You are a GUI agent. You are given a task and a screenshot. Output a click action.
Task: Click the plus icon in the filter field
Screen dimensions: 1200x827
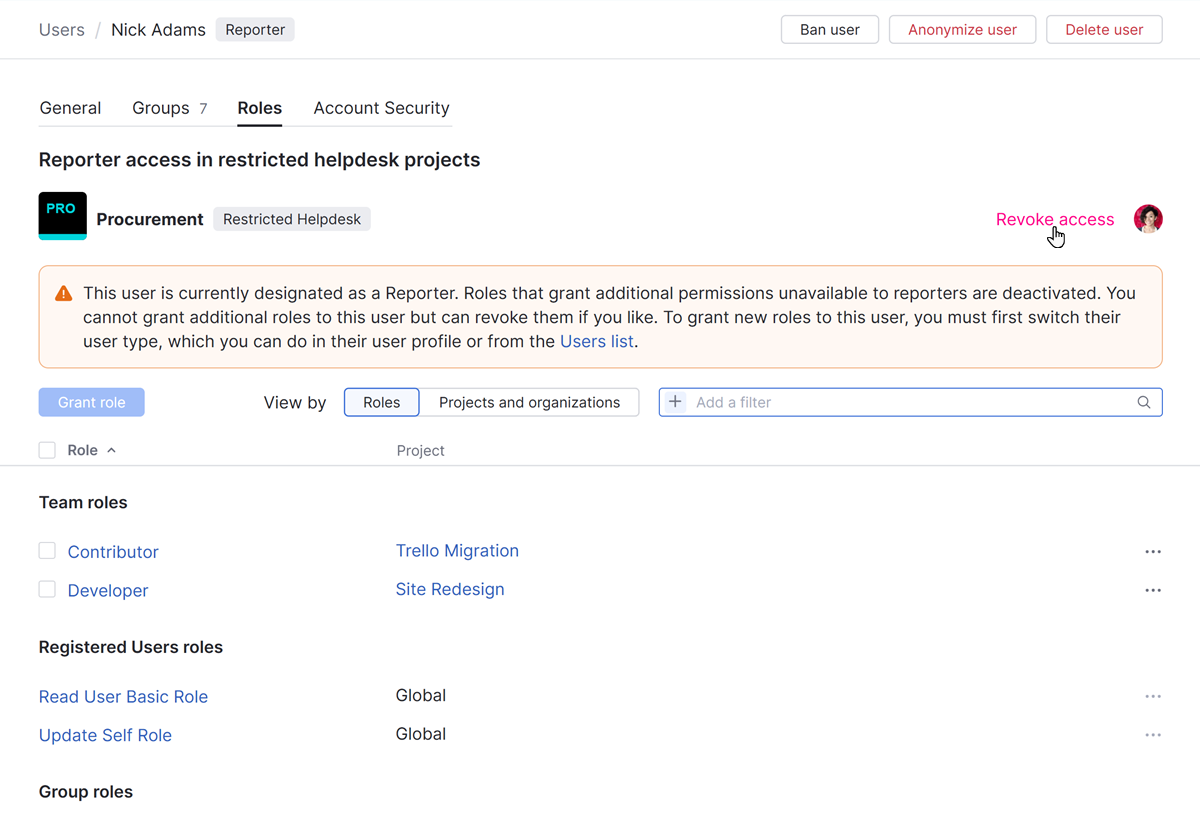point(675,402)
